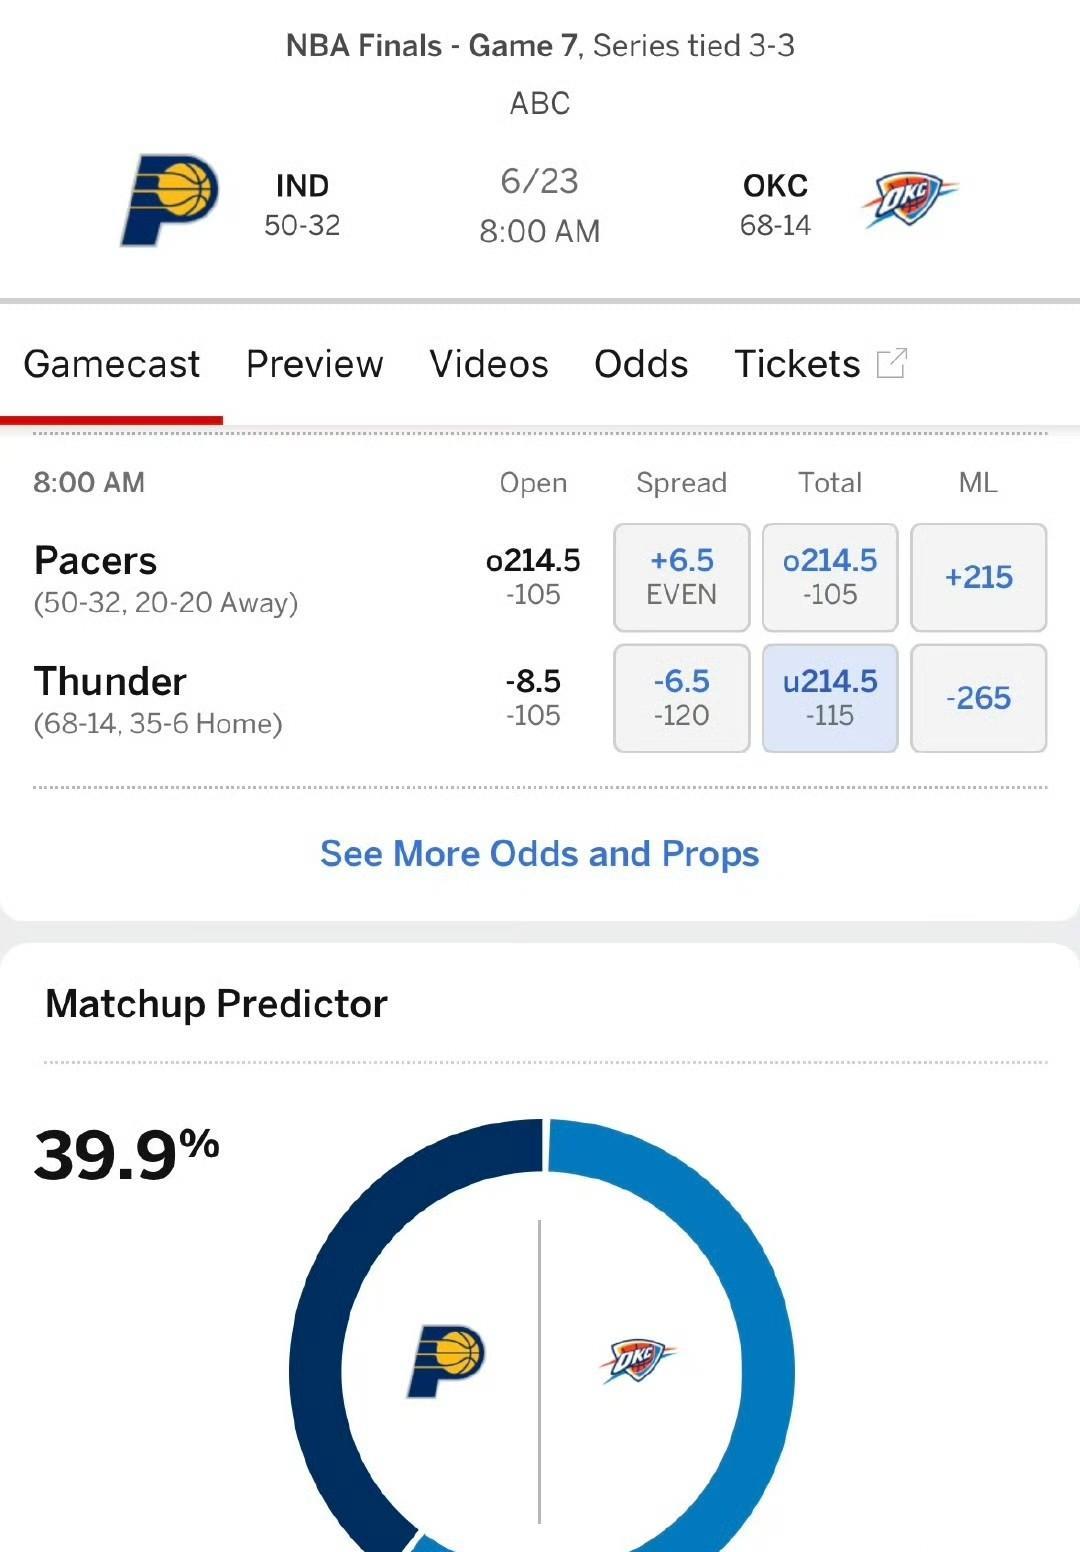Open the Tickets tab
Viewport: 1080px width, 1552px height.
click(797, 364)
